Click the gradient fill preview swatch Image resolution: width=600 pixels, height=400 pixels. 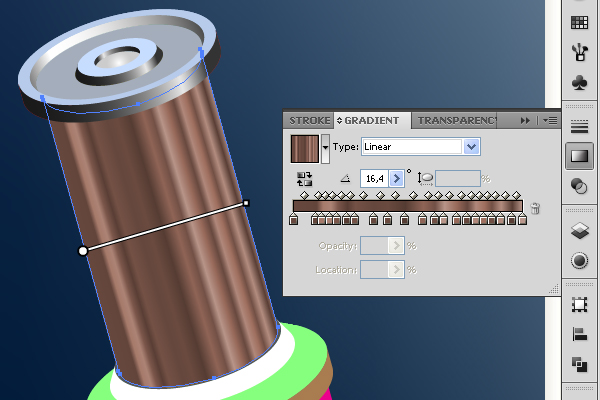pos(305,149)
